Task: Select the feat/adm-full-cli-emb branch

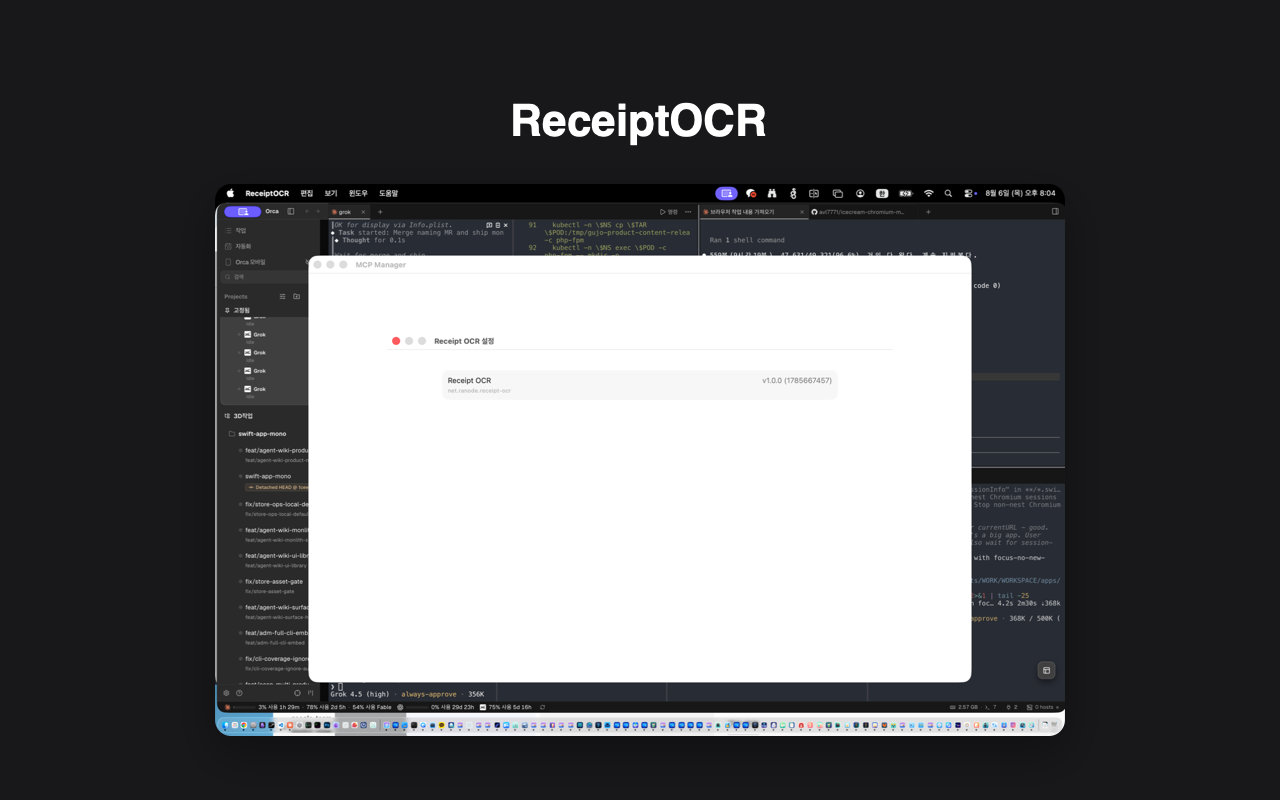Action: click(x=277, y=633)
